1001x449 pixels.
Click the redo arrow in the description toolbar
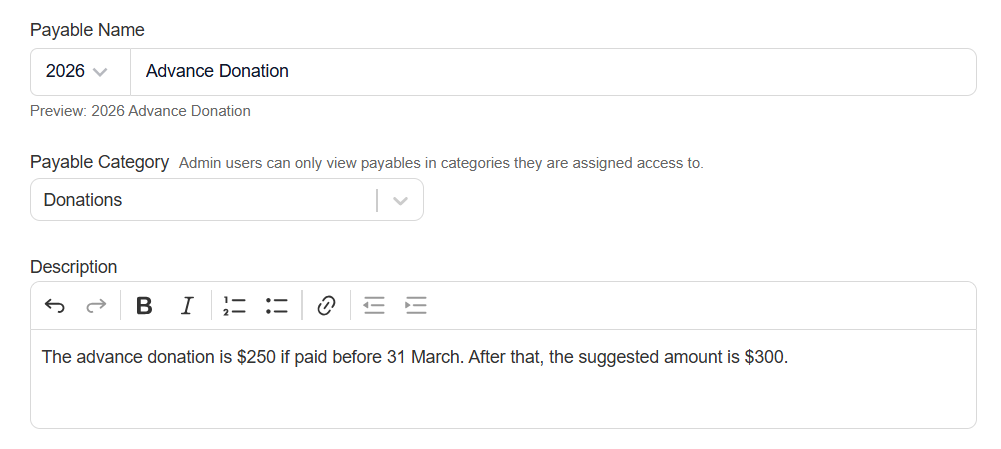click(96, 306)
